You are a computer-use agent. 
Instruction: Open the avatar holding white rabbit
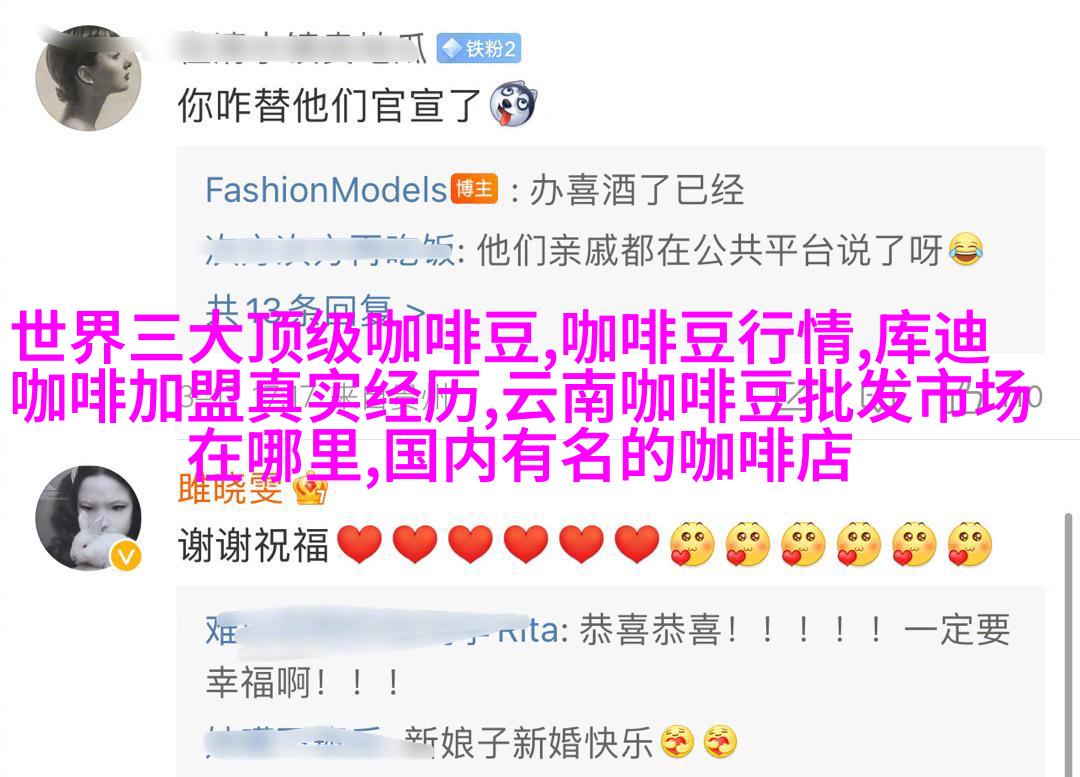[89, 518]
